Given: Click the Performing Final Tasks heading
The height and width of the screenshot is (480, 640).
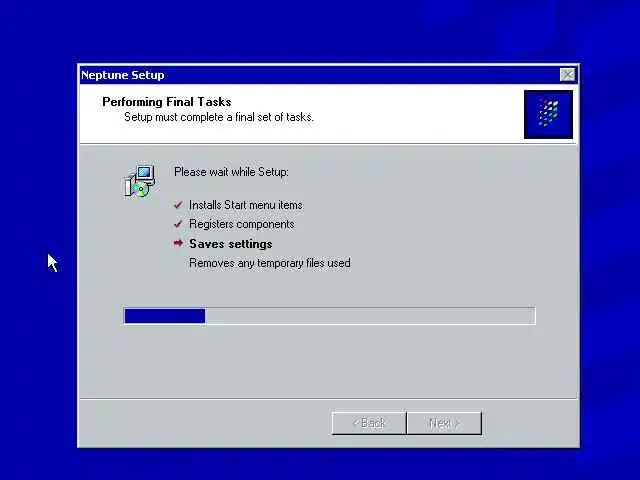Looking at the screenshot, I should click(167, 102).
